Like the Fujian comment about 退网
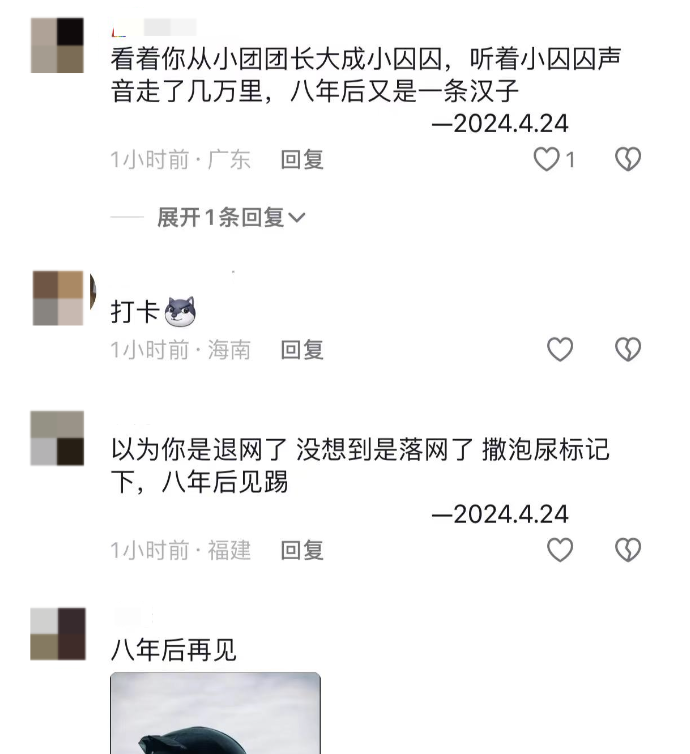Viewport: 690px width, 754px height. pyautogui.click(x=560, y=550)
